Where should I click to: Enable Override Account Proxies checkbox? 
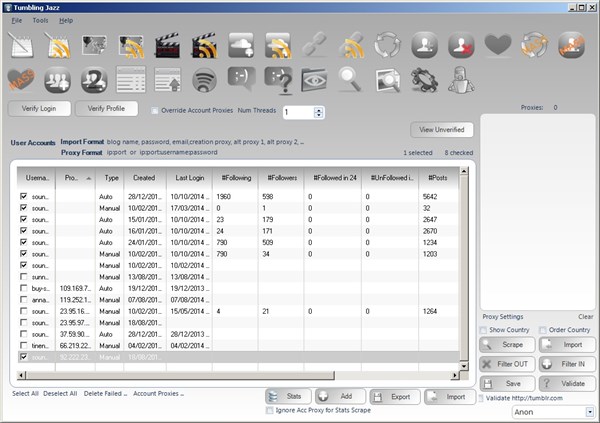click(155, 111)
